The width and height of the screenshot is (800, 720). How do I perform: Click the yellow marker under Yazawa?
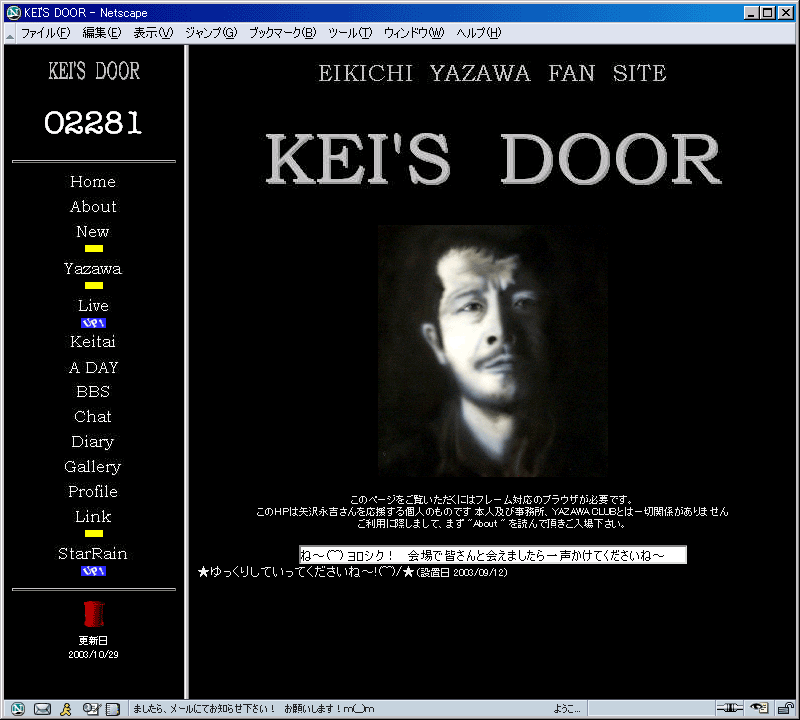pyautogui.click(x=94, y=285)
